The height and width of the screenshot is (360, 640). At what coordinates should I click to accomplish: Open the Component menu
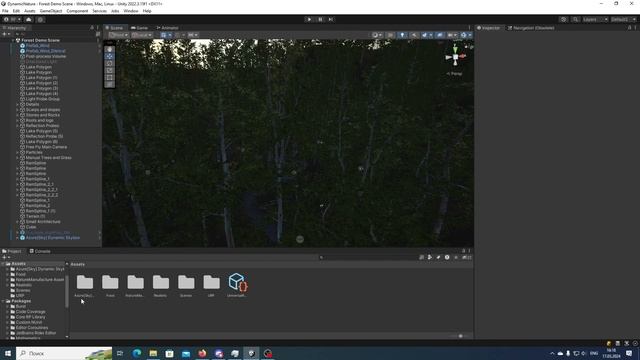point(77,11)
